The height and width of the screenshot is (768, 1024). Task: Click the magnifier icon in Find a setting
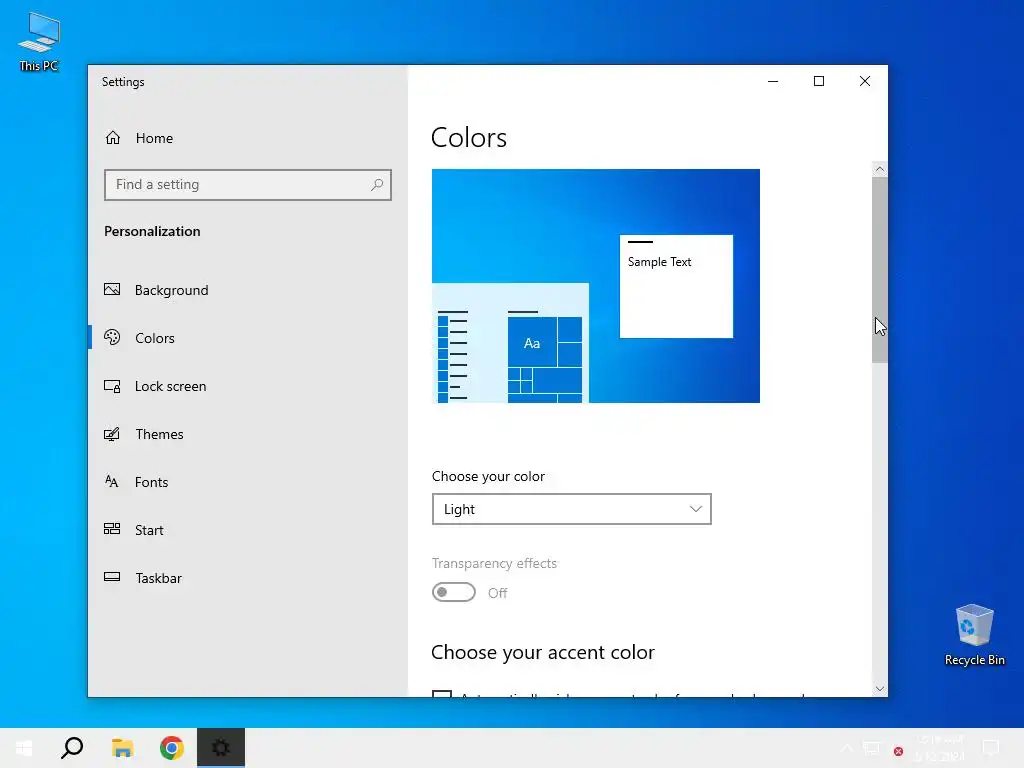377,185
